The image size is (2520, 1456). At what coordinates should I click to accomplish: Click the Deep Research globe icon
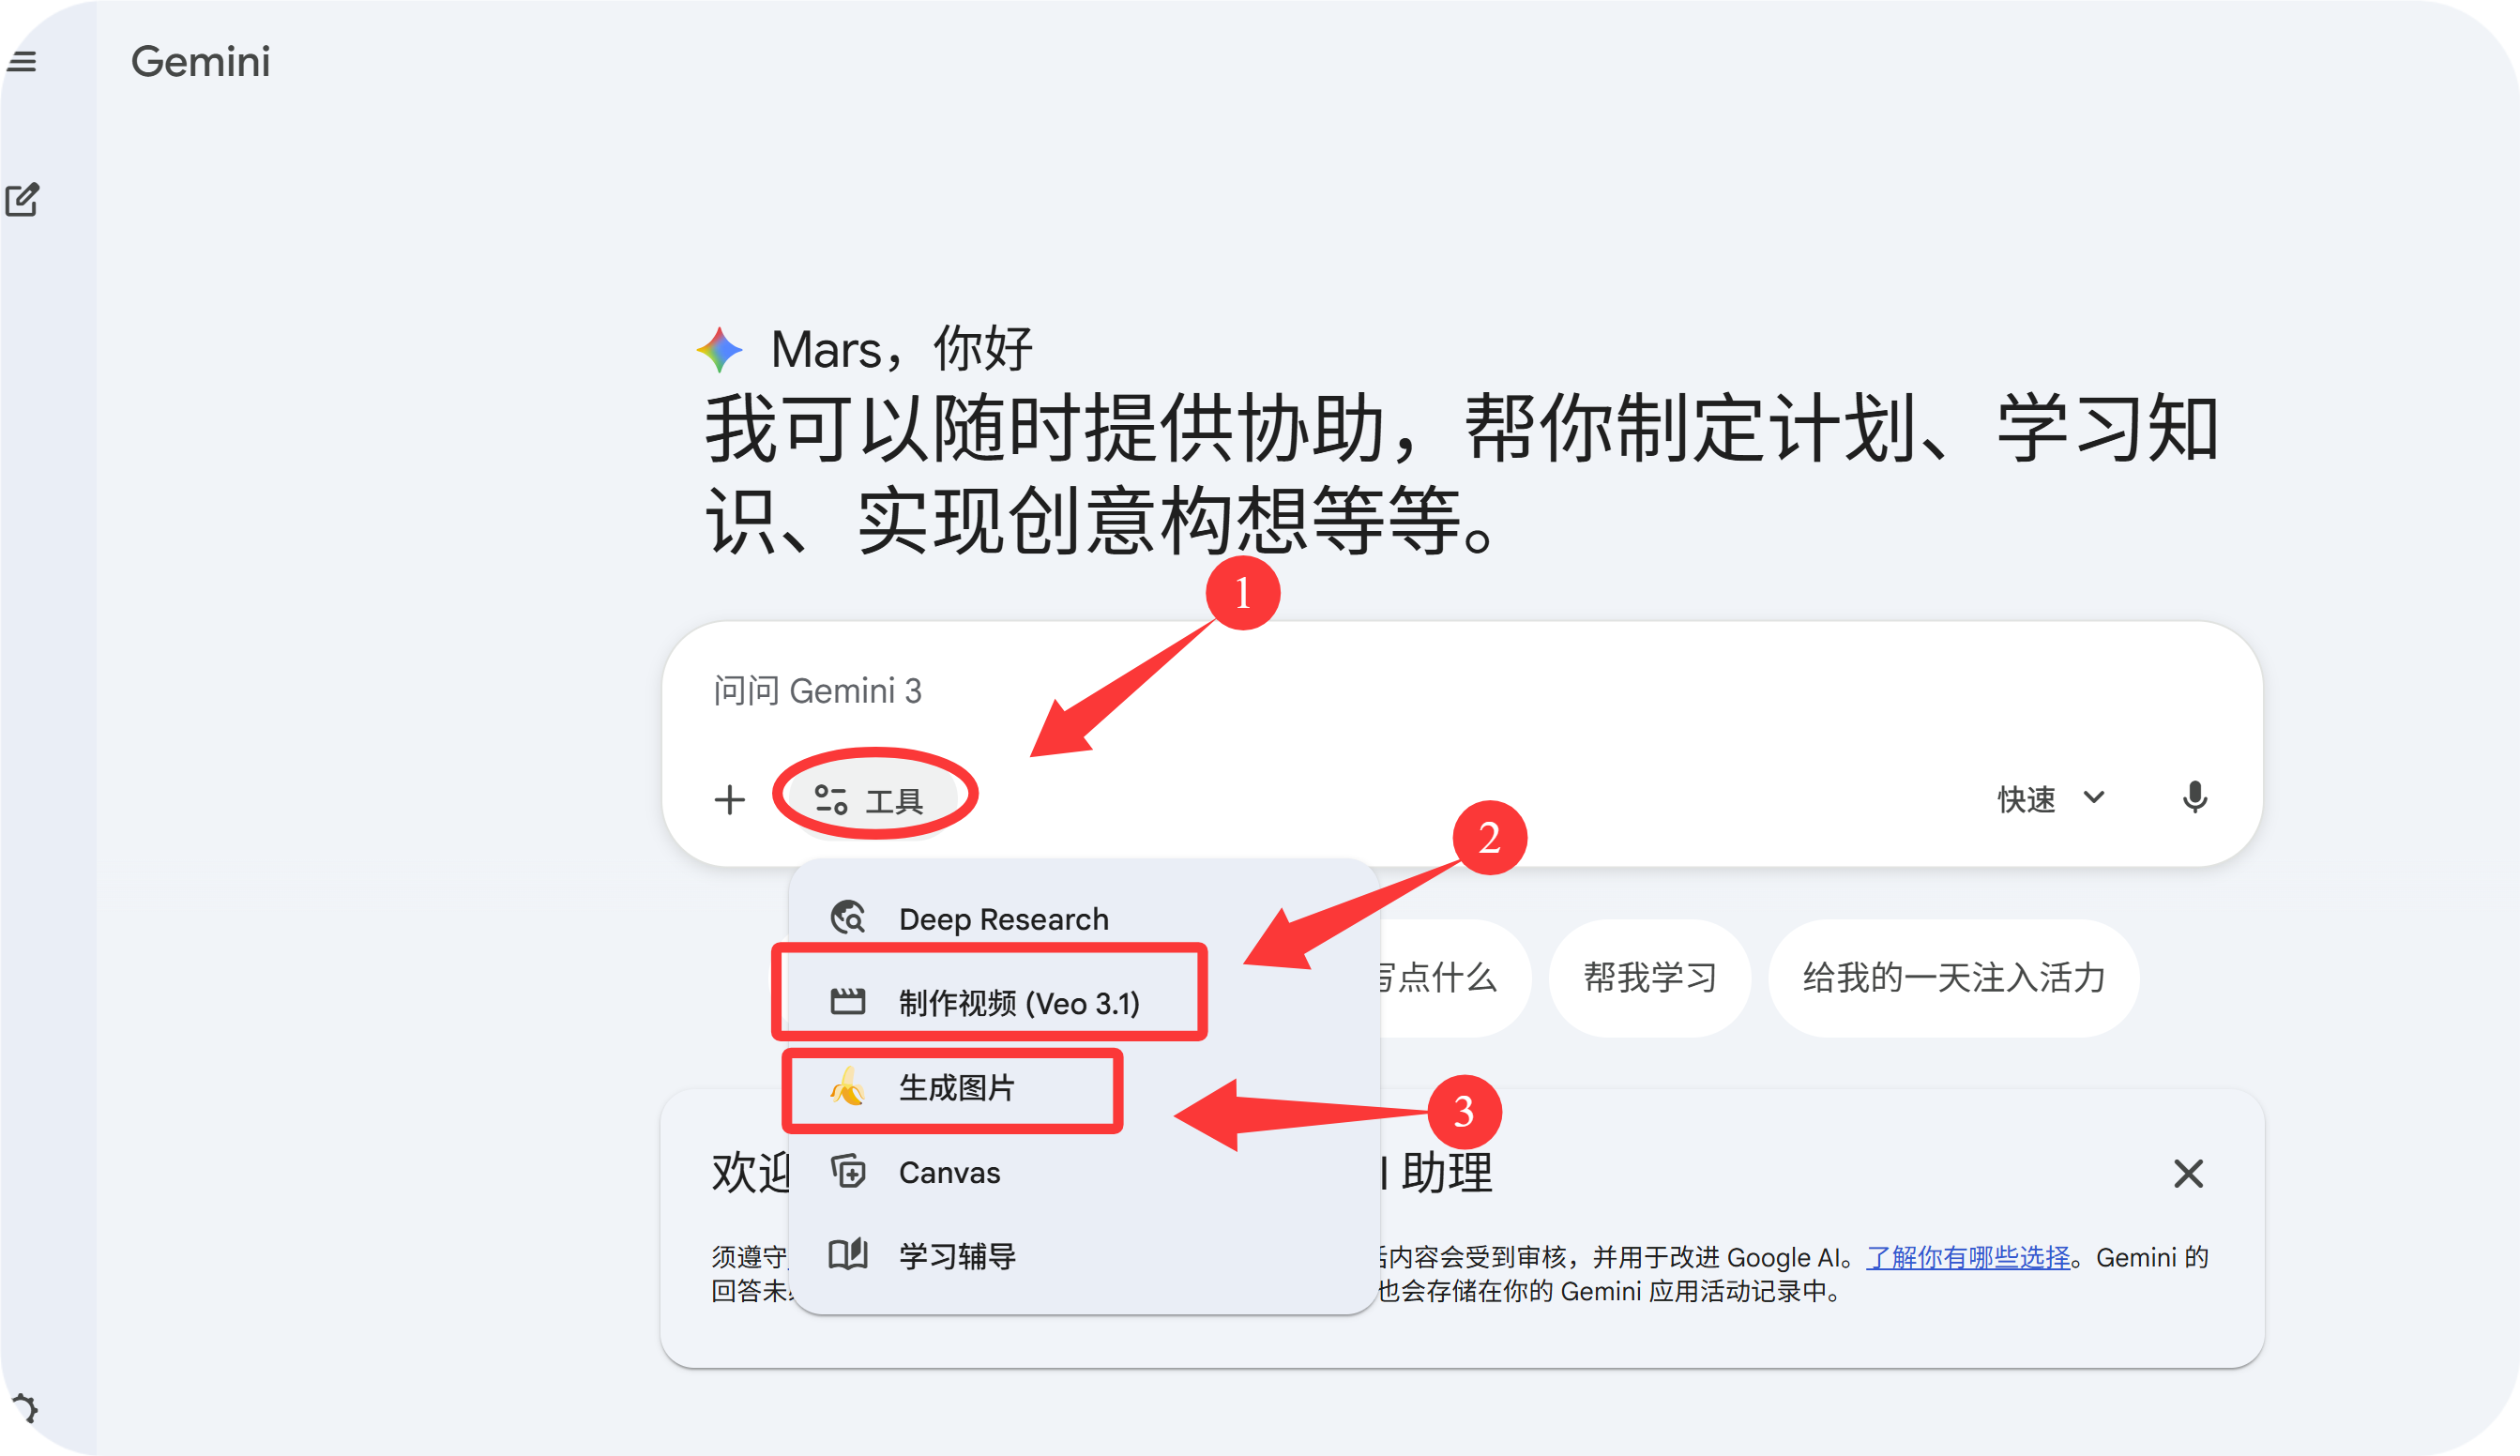point(848,917)
